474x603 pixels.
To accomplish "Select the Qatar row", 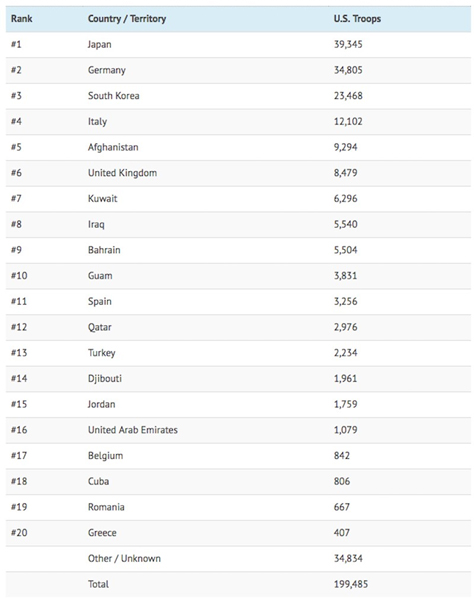I will point(238,327).
